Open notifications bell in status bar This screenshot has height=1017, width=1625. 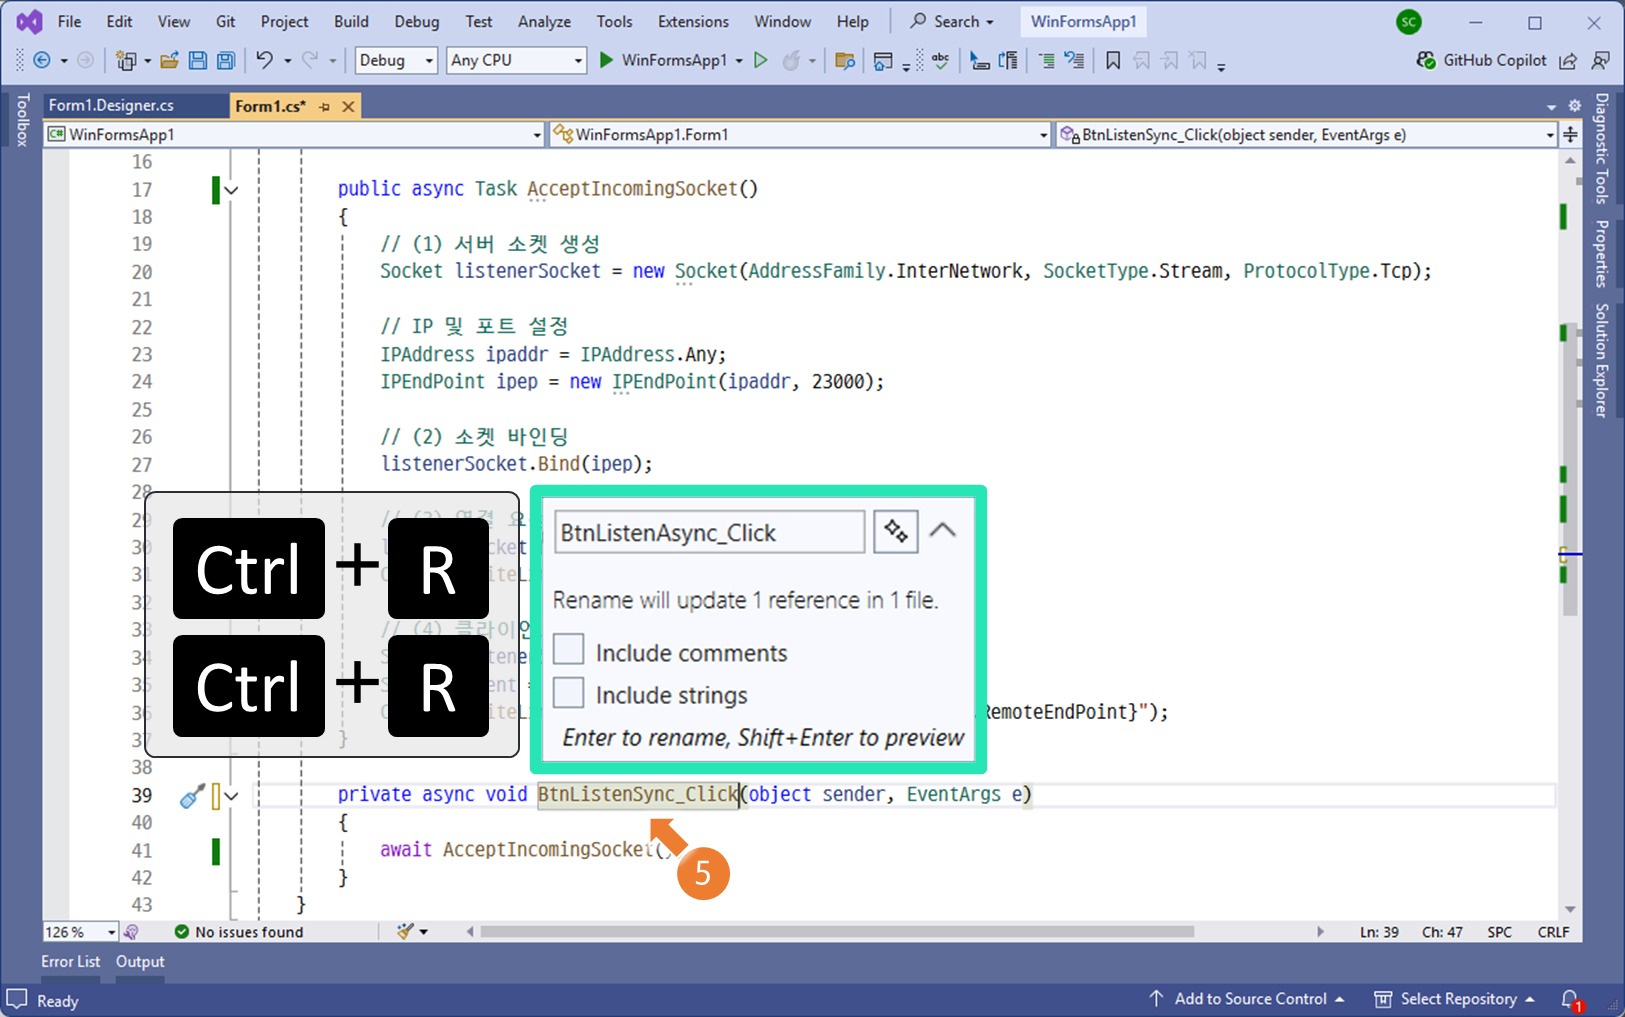pos(1571,999)
